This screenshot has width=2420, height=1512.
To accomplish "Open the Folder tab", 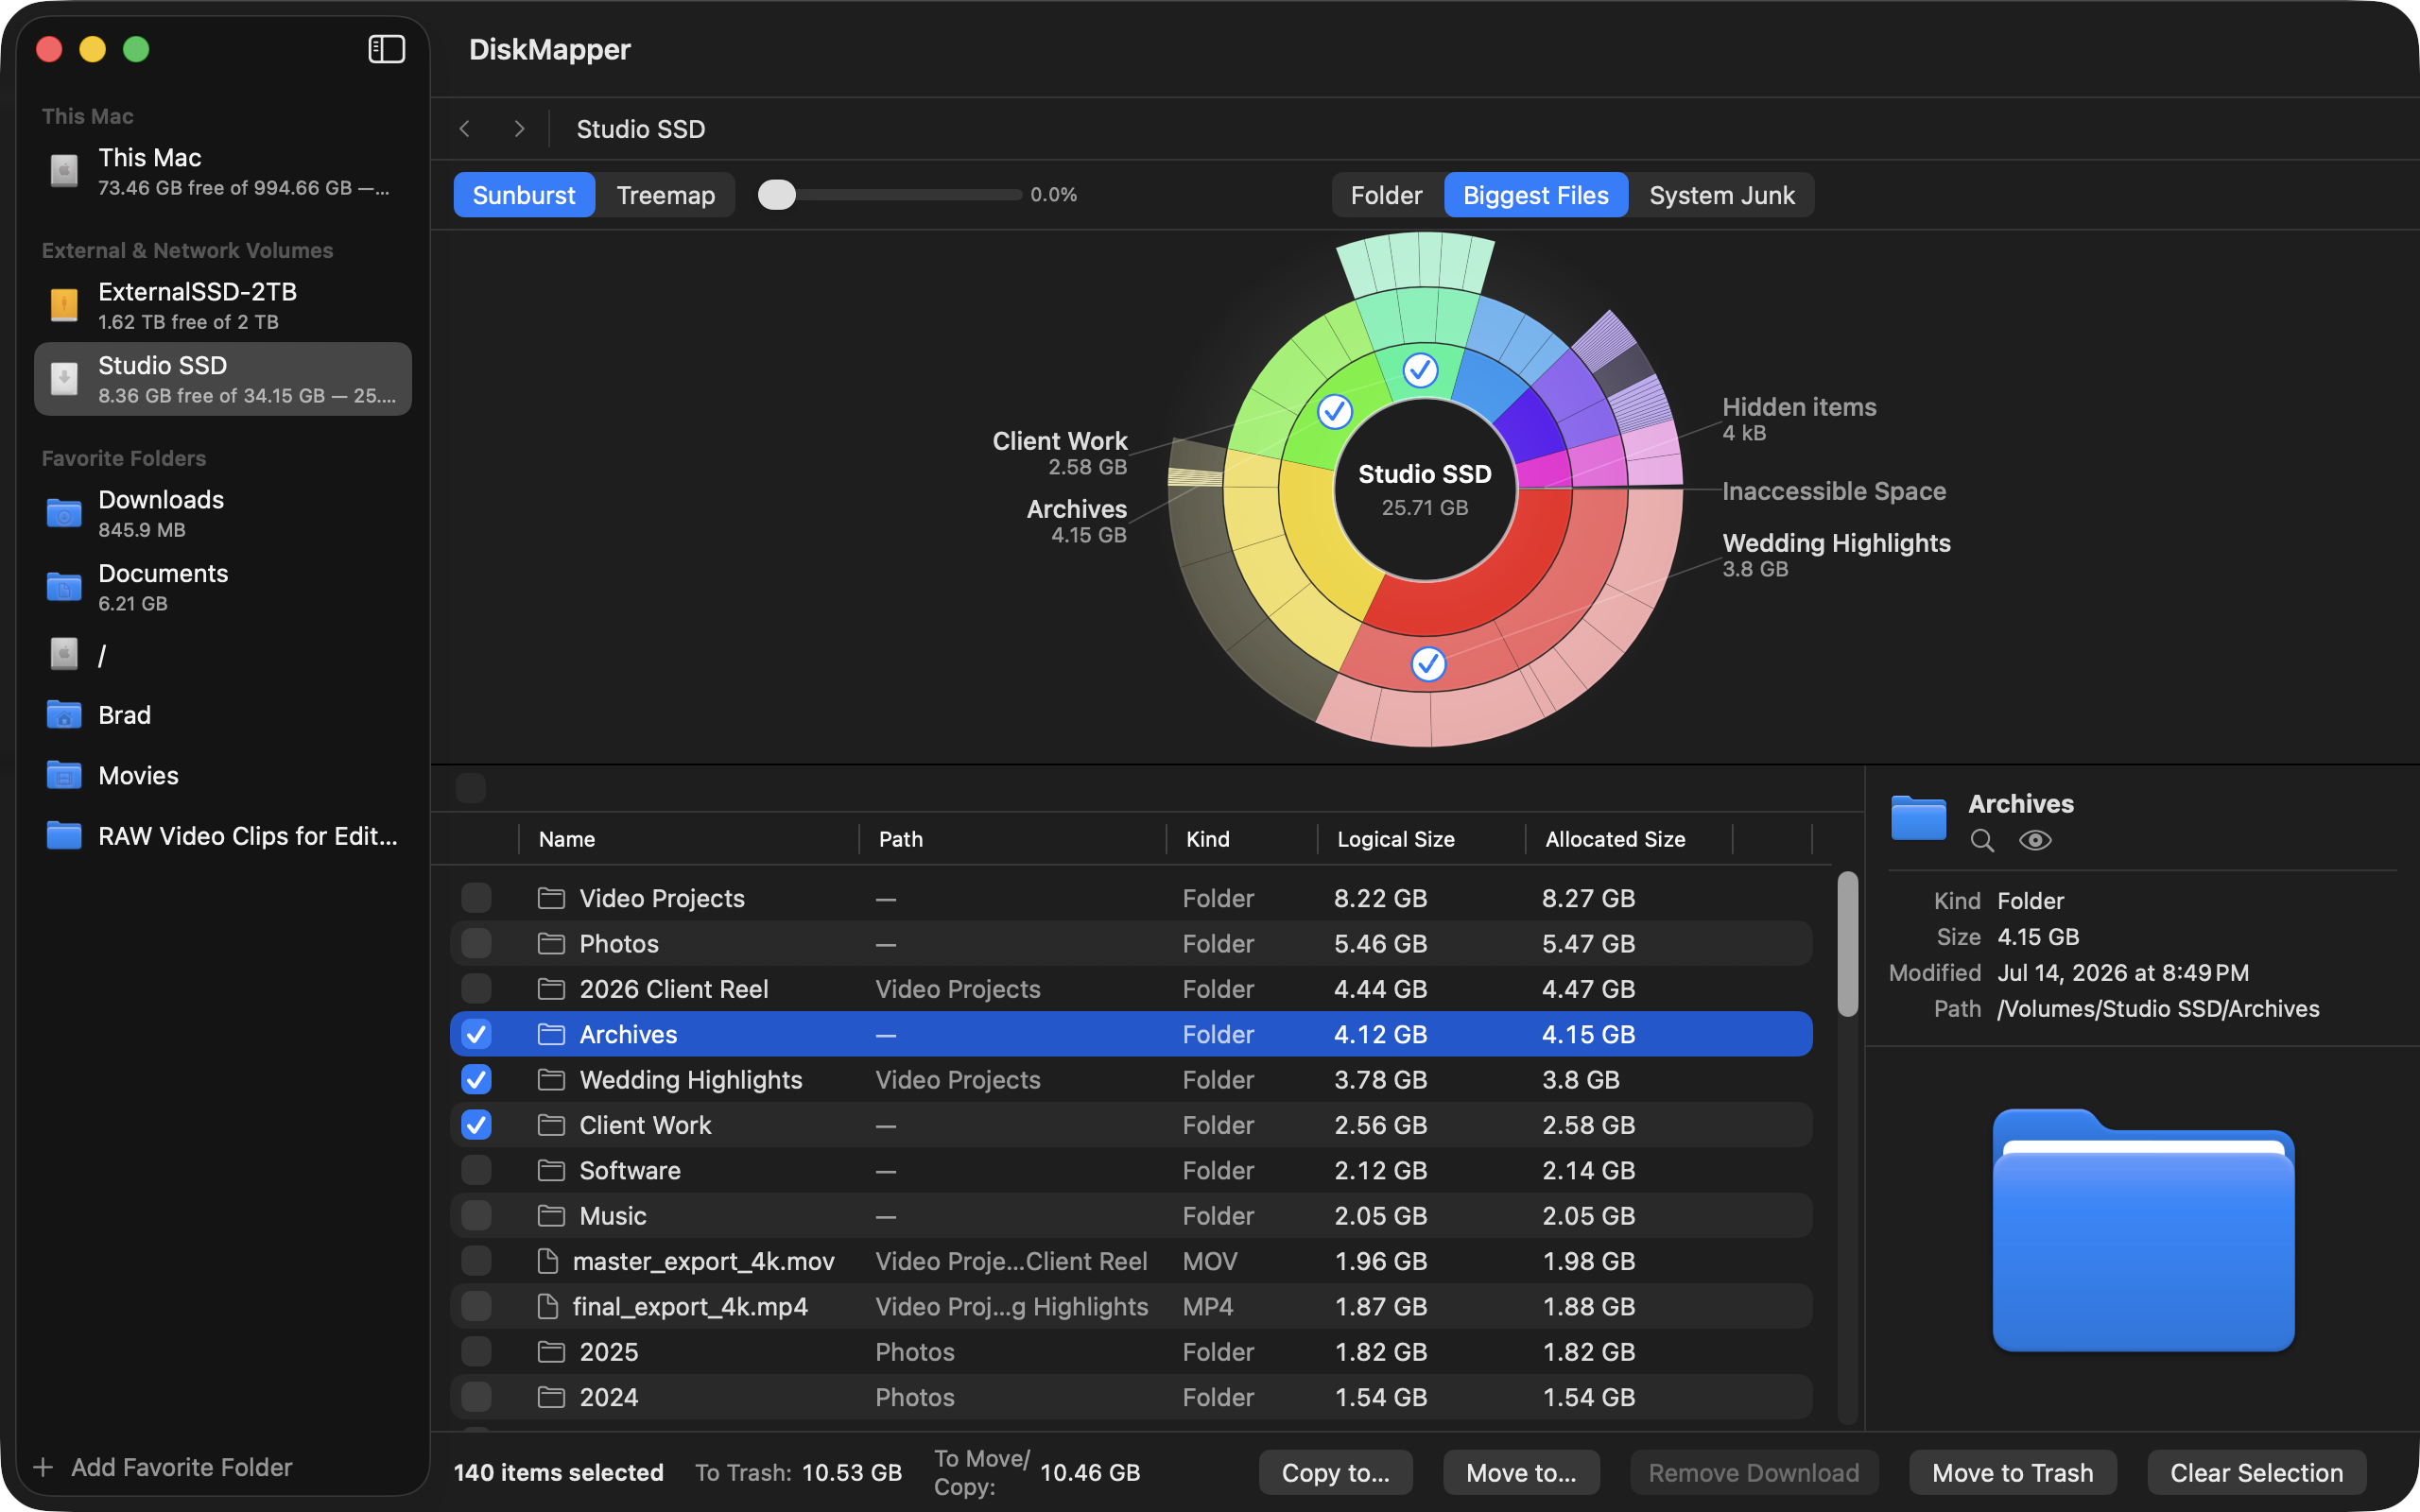I will point(1386,195).
